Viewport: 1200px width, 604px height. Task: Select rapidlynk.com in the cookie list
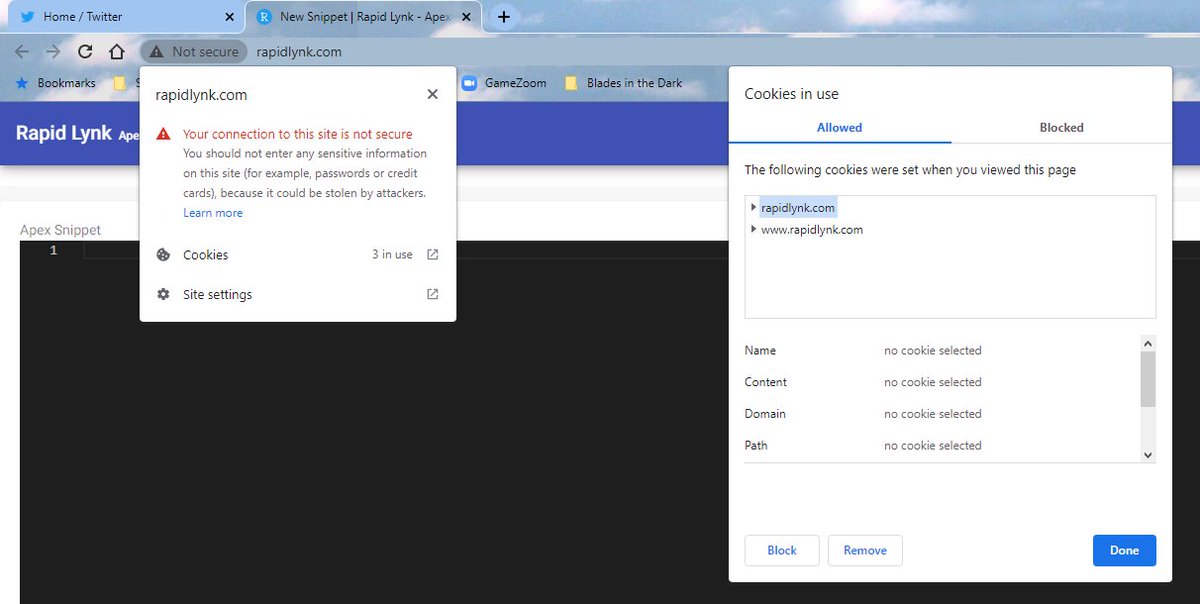click(797, 208)
